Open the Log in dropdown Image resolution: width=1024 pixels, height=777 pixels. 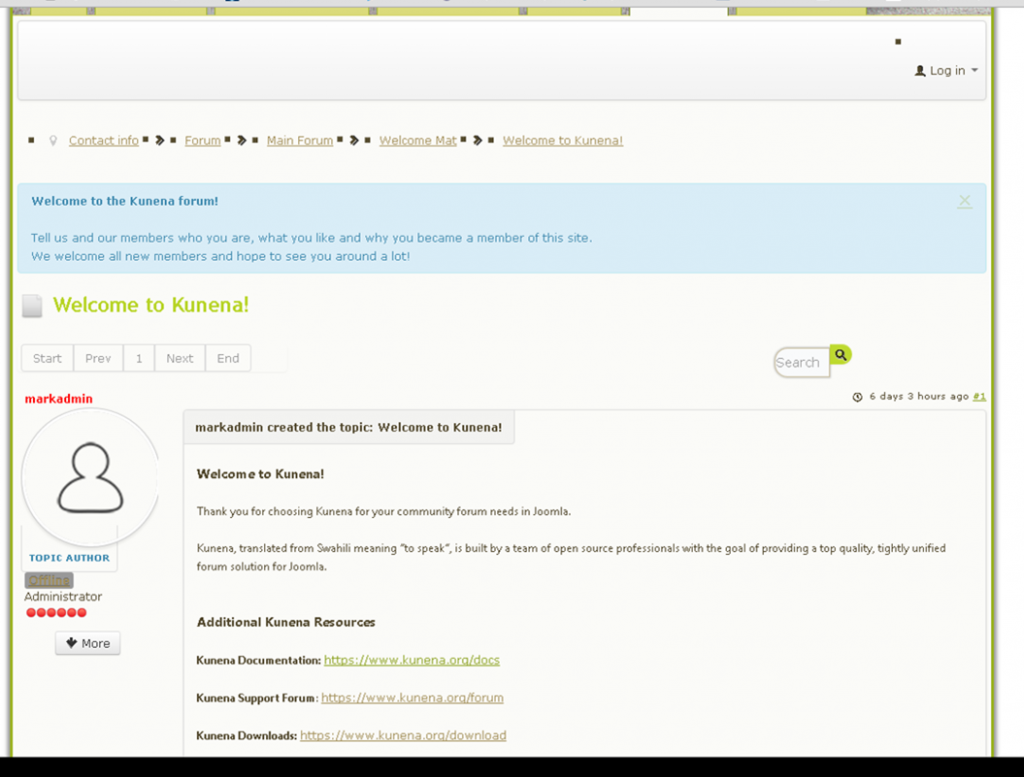click(x=947, y=71)
